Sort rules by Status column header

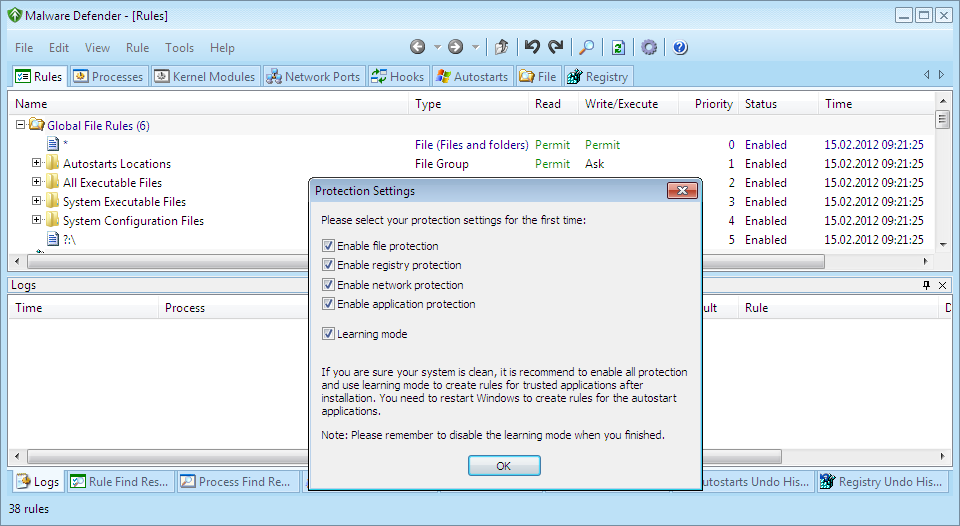(778, 103)
